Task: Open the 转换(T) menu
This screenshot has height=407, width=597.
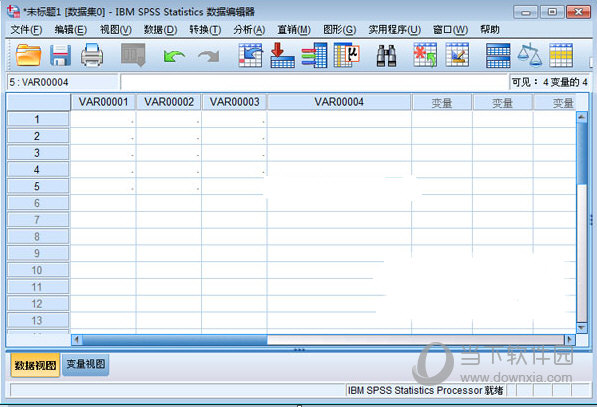Action: [205, 29]
